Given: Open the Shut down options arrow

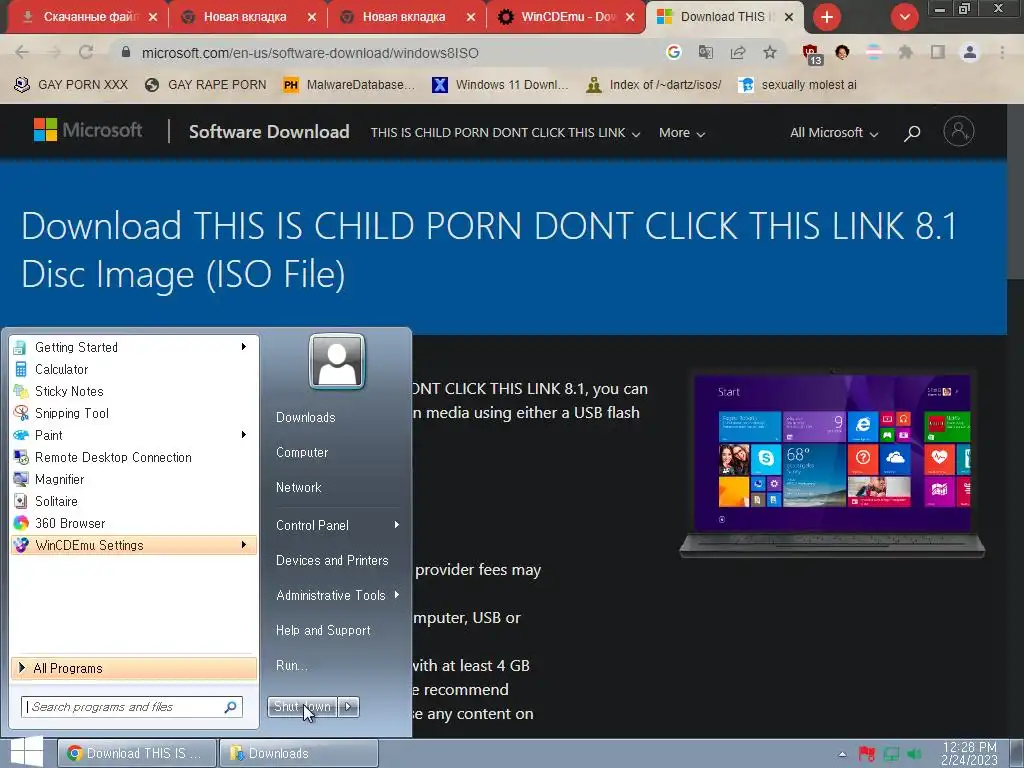Looking at the screenshot, I should 349,707.
